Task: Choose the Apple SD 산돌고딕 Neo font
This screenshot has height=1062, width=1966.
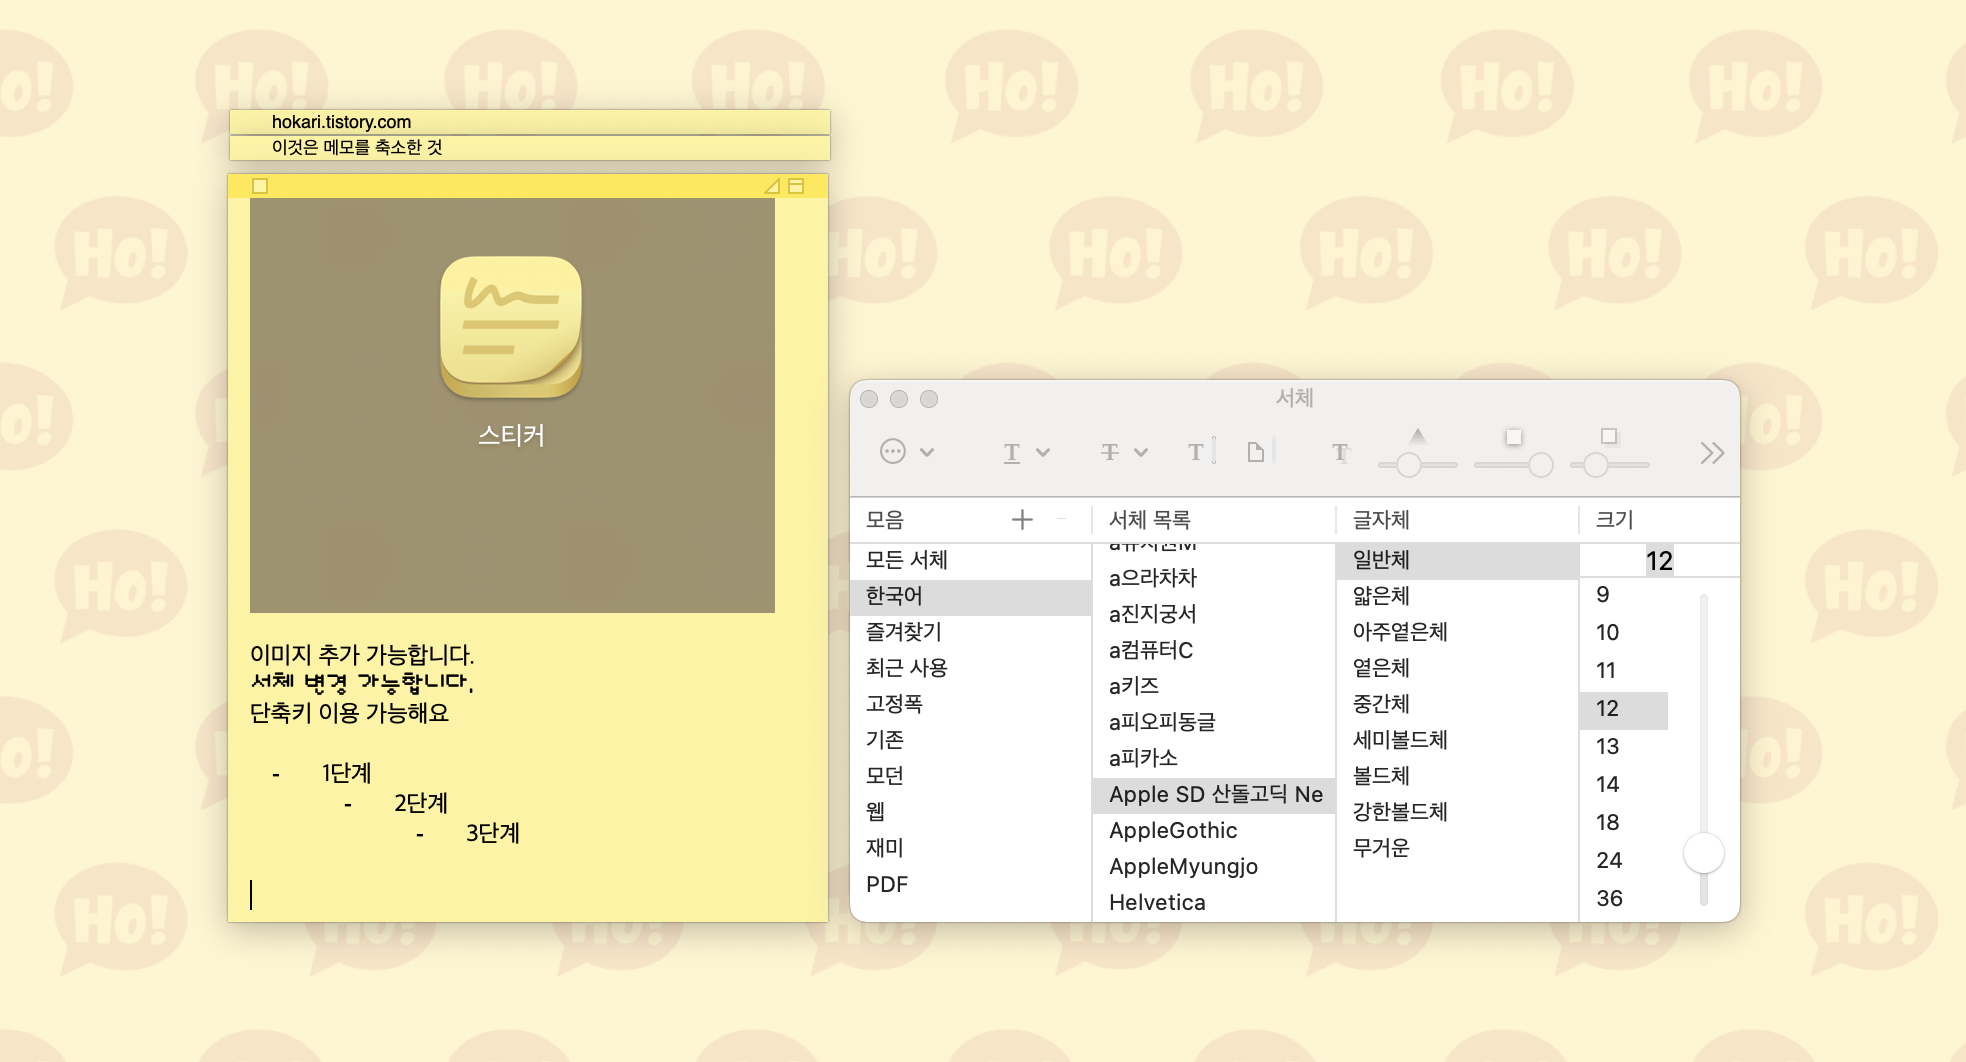Action: (x=1214, y=795)
